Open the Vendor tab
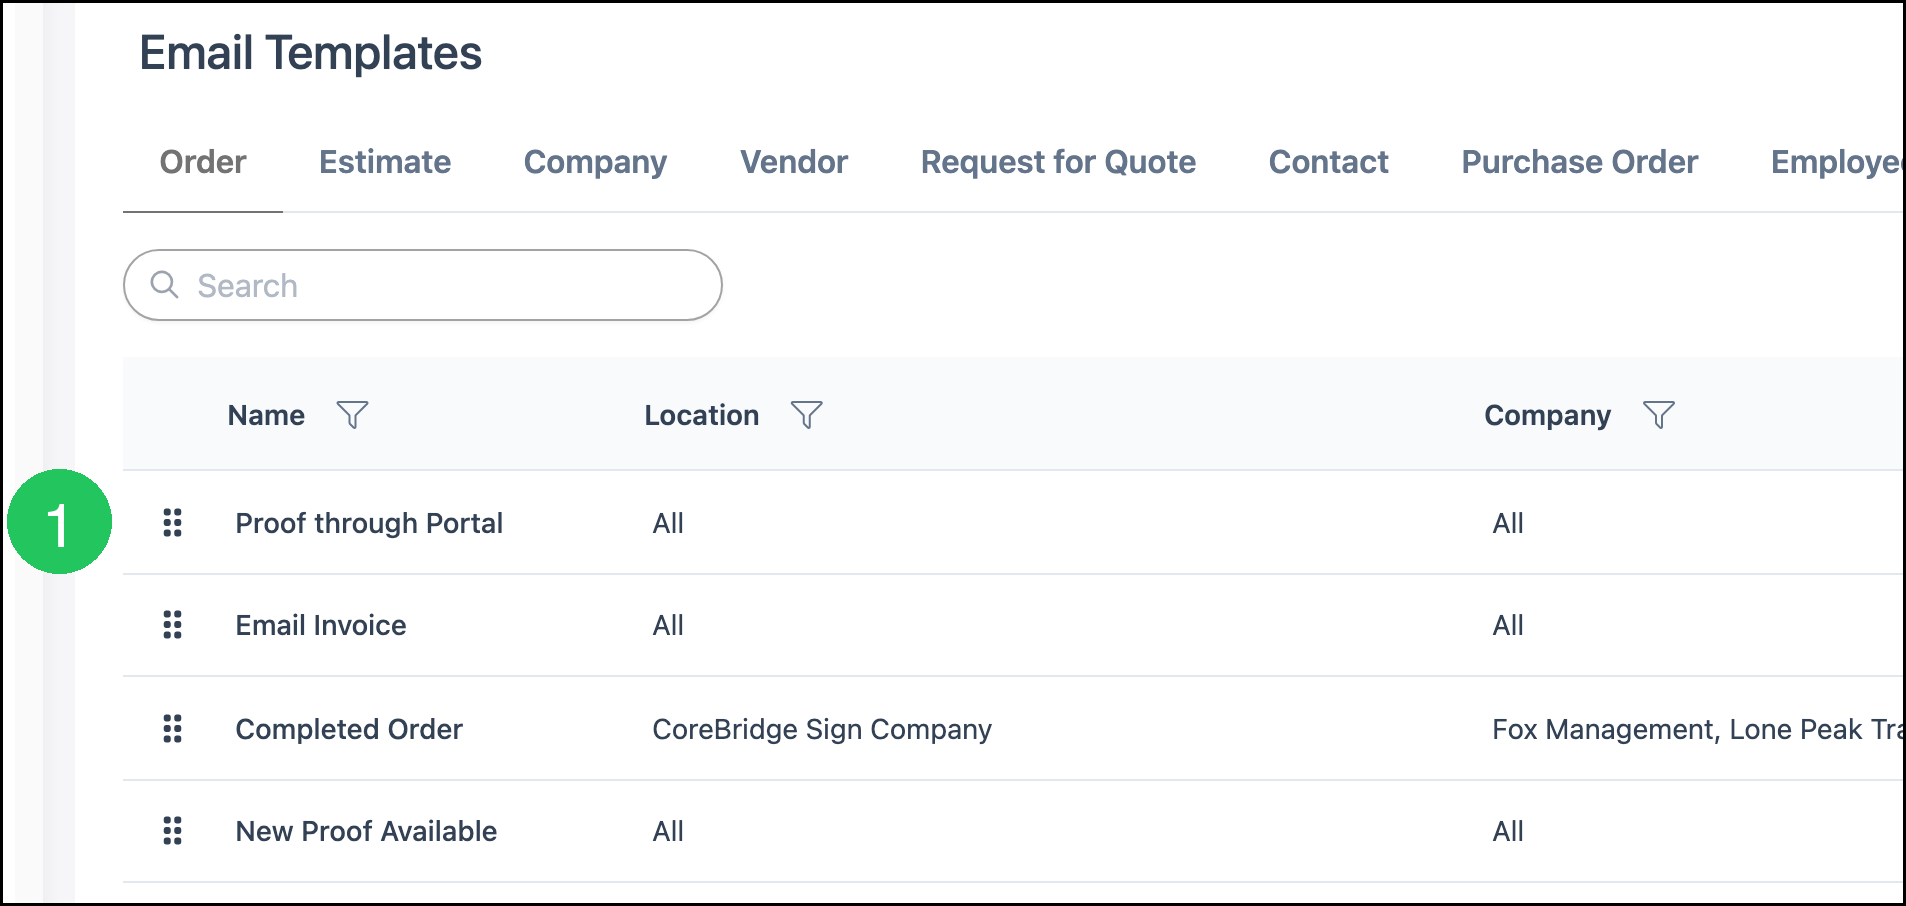Viewport: 1906px width, 906px height. pyautogui.click(x=794, y=162)
